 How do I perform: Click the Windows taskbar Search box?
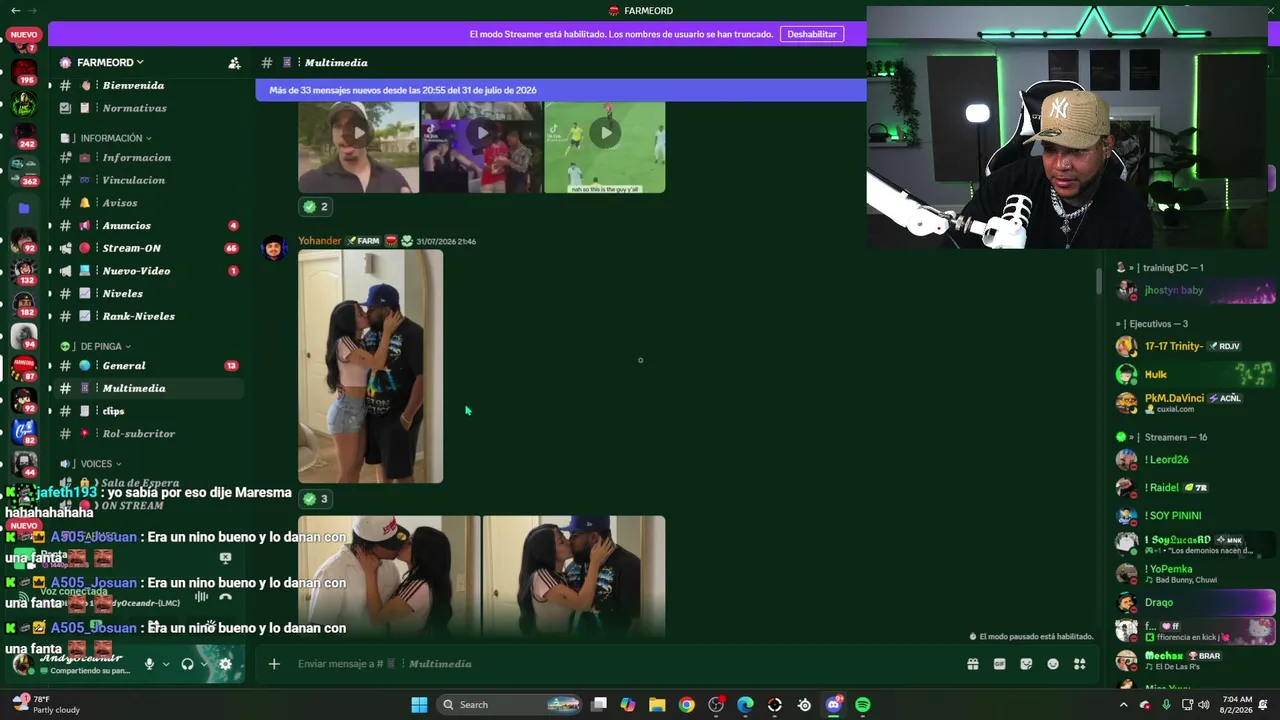point(510,705)
